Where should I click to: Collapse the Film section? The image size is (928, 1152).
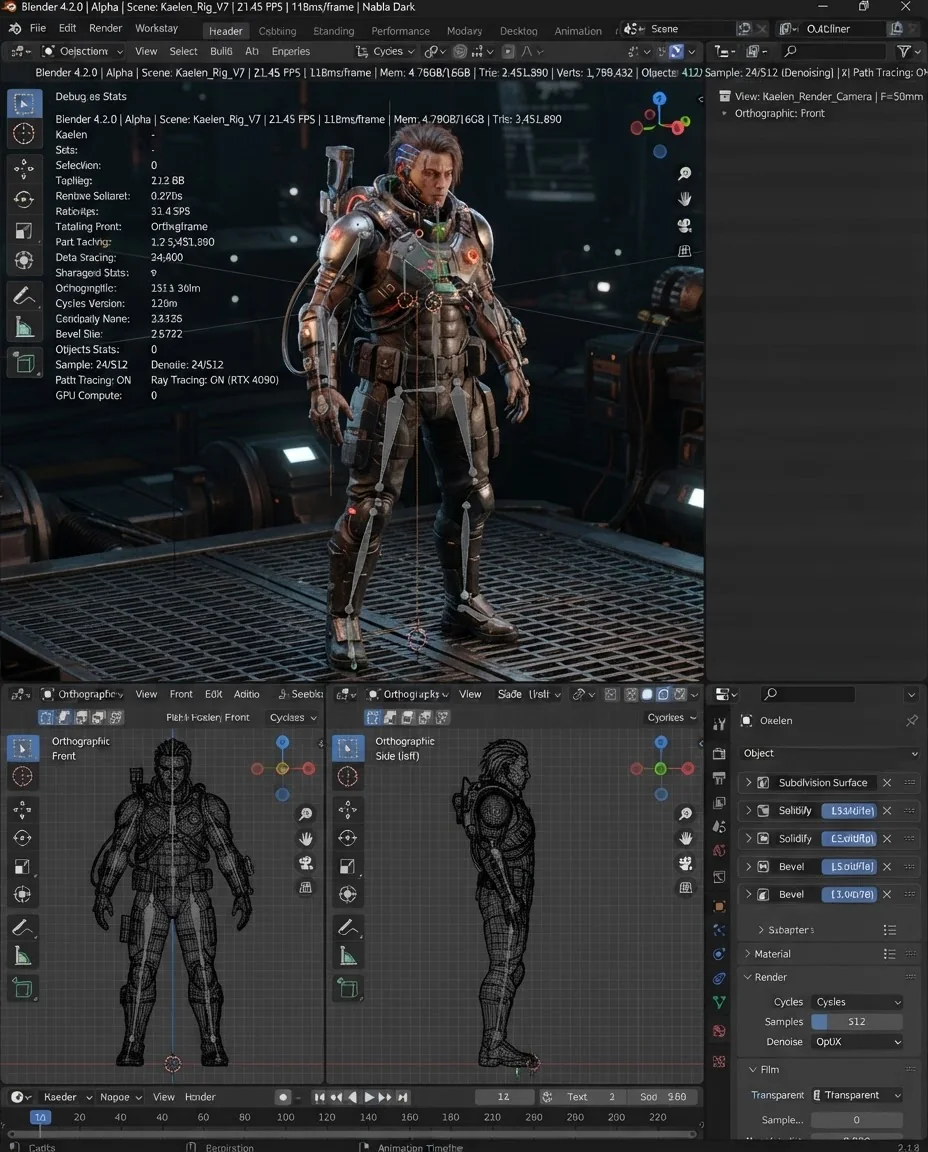click(x=752, y=1070)
